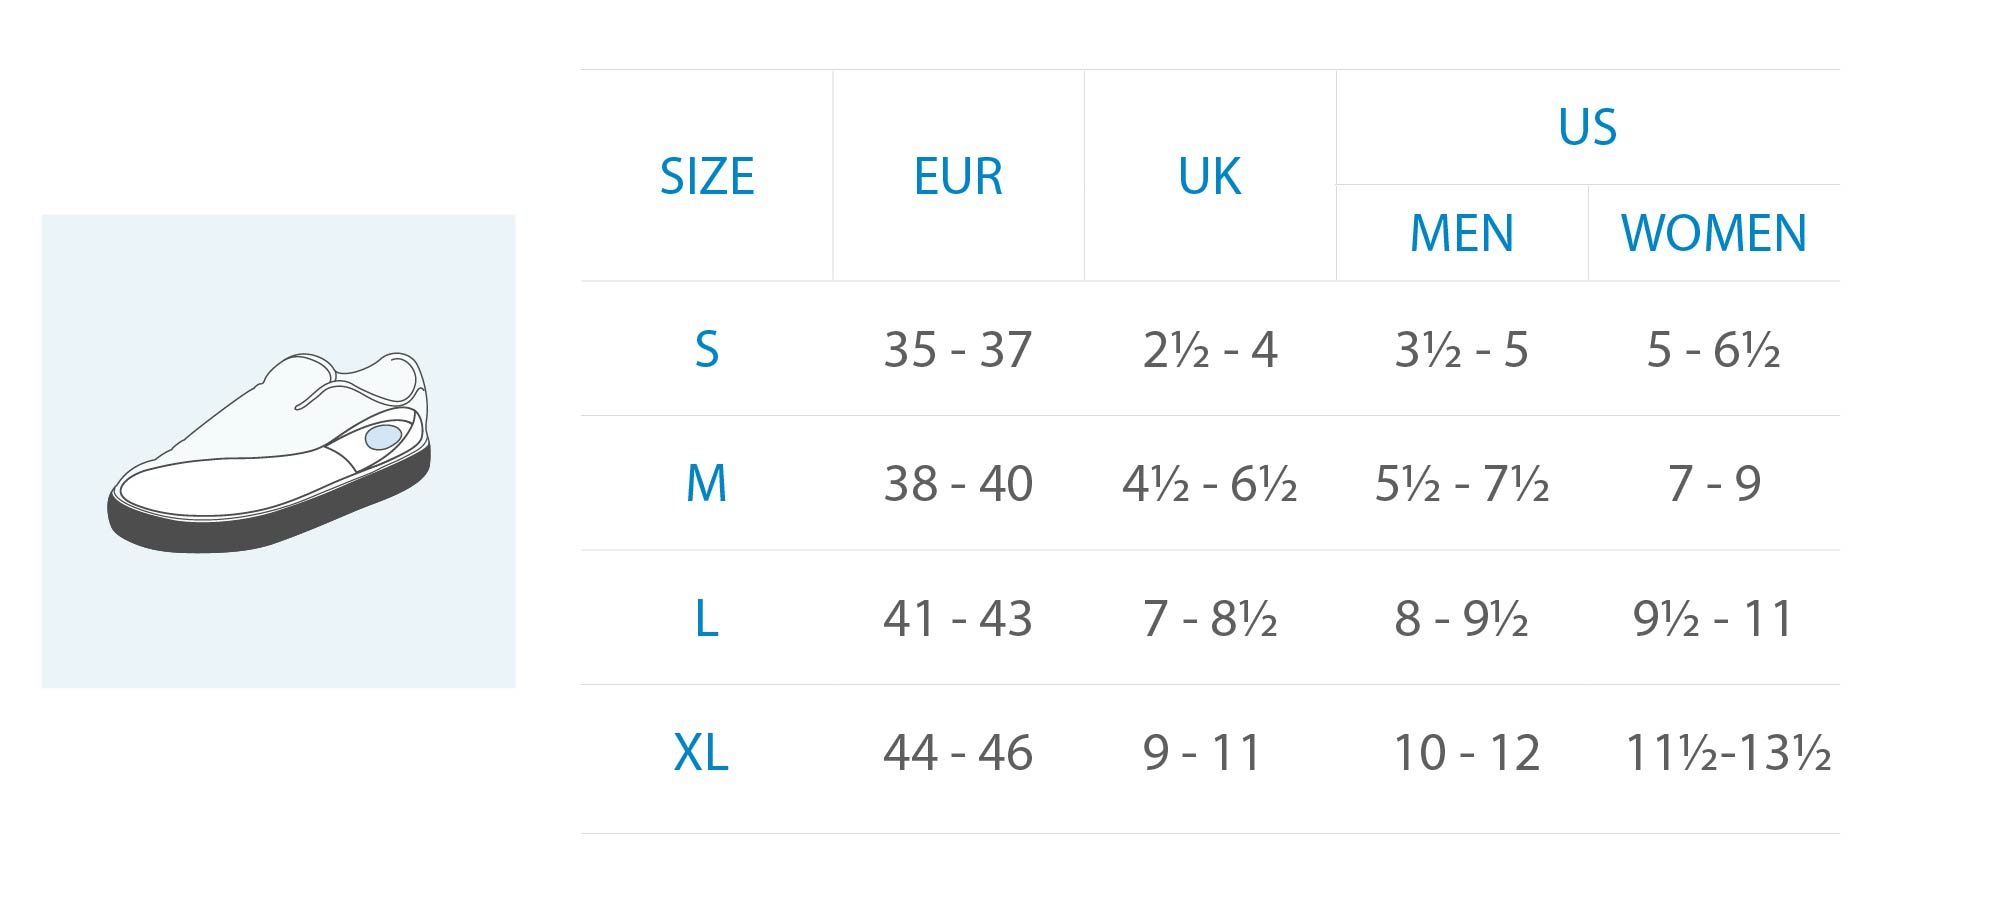
Task: Select the UK column header
Action: click(x=1210, y=177)
